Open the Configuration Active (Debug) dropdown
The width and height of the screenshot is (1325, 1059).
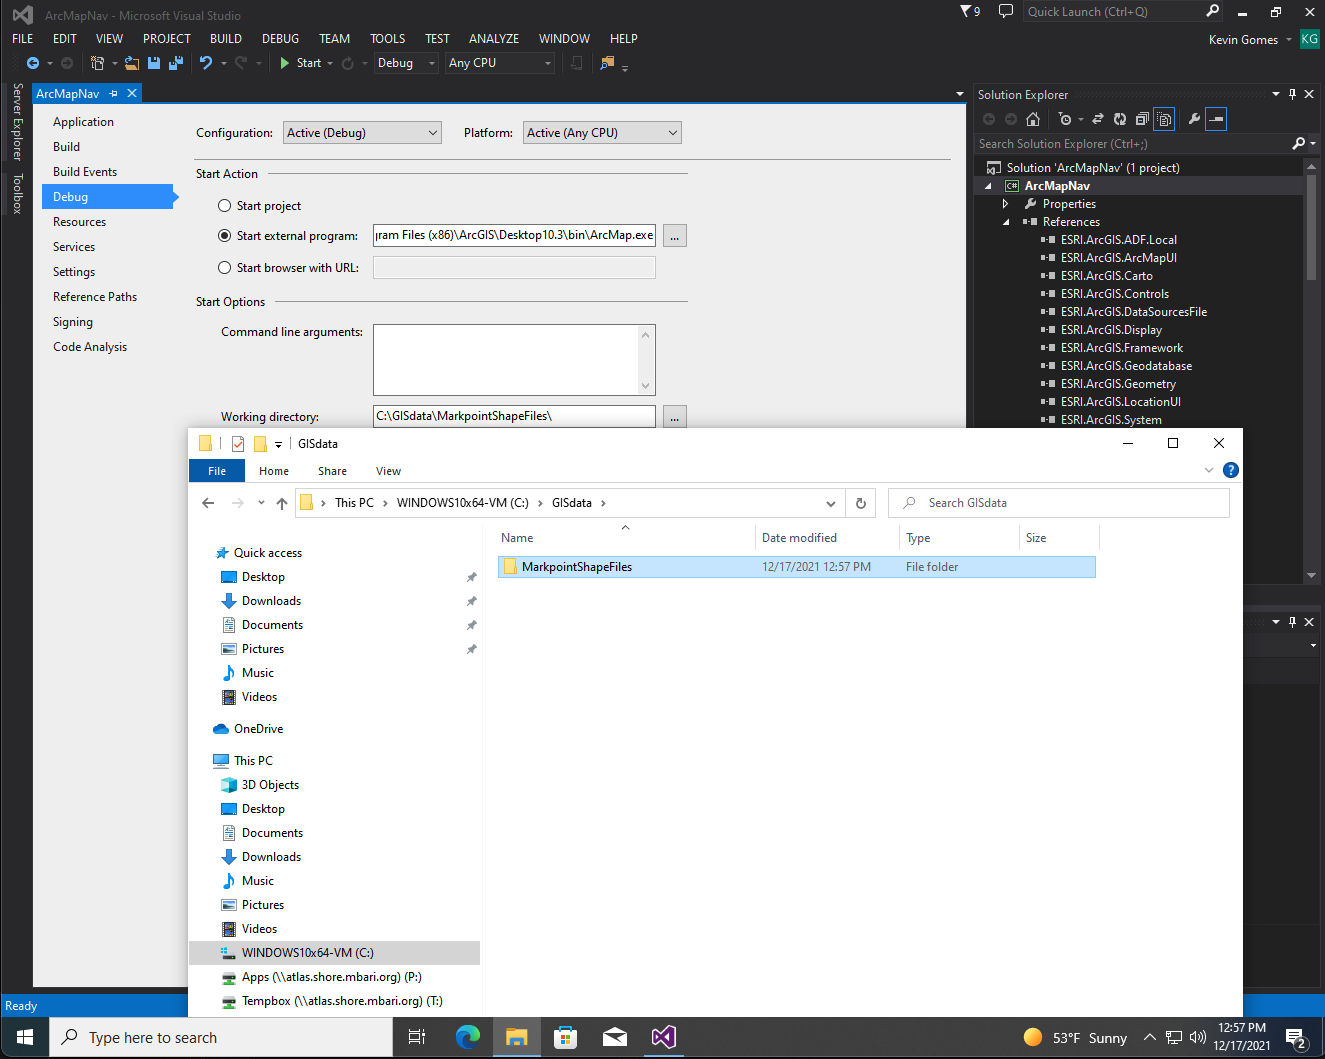coord(362,133)
